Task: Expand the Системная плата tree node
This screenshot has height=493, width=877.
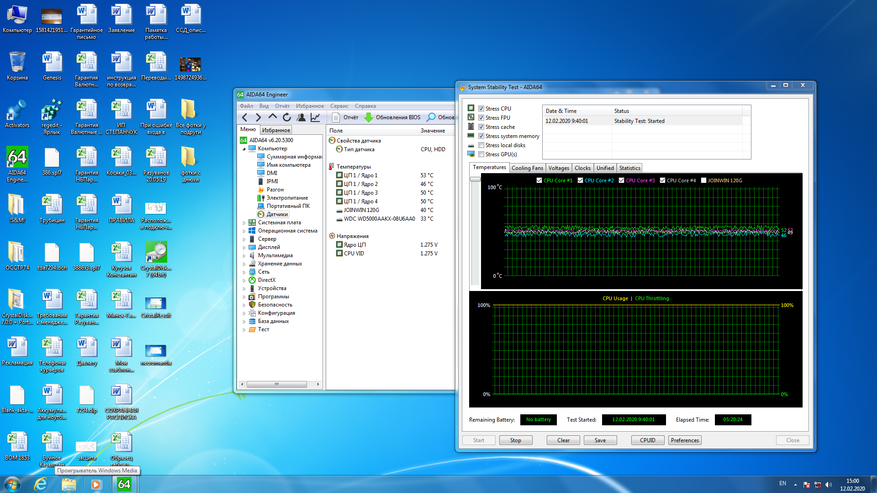Action: [x=245, y=222]
